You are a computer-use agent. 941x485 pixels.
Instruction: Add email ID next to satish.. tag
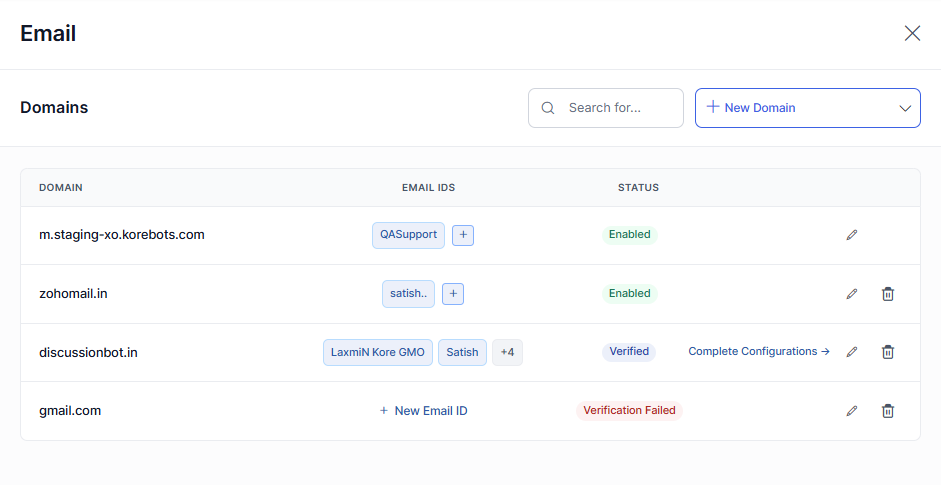(453, 294)
